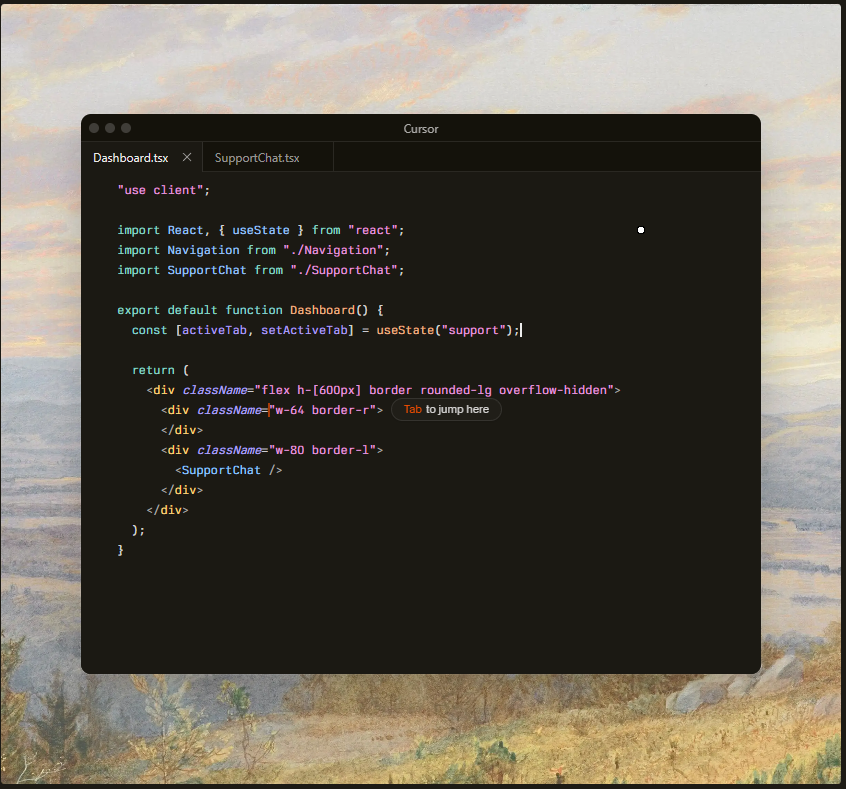Click React in the first import line
This screenshot has height=789, width=846.
pos(186,230)
